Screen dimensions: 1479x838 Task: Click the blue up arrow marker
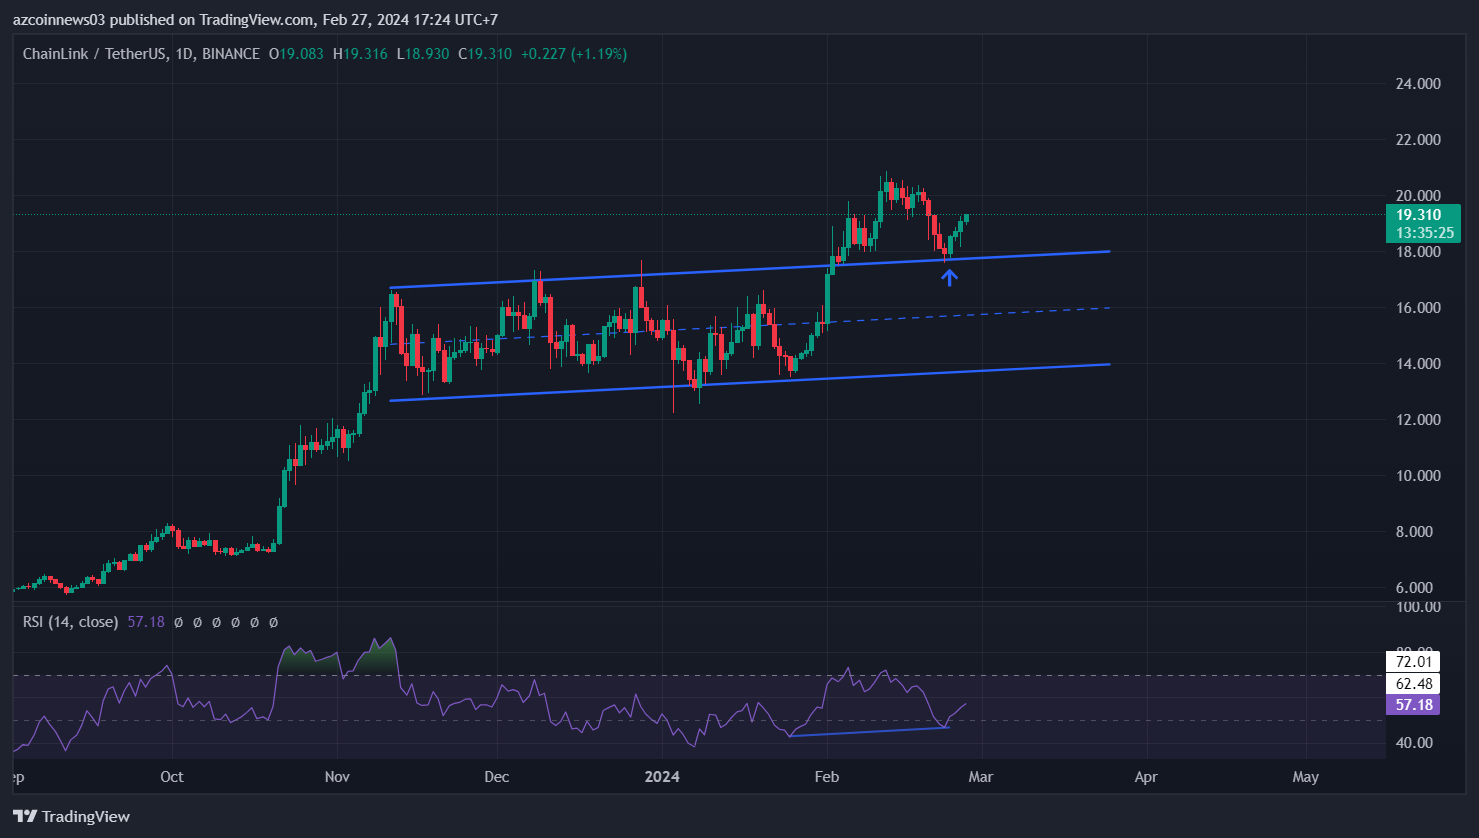[x=949, y=277]
